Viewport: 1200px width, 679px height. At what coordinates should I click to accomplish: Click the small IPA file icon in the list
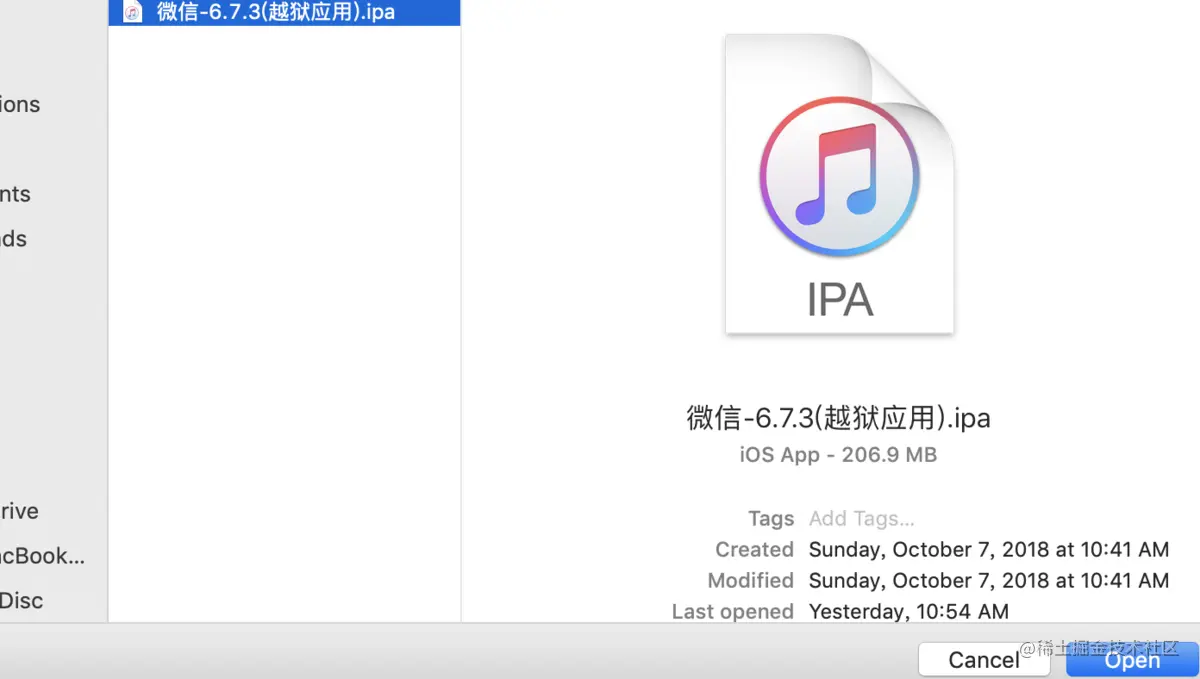[133, 13]
